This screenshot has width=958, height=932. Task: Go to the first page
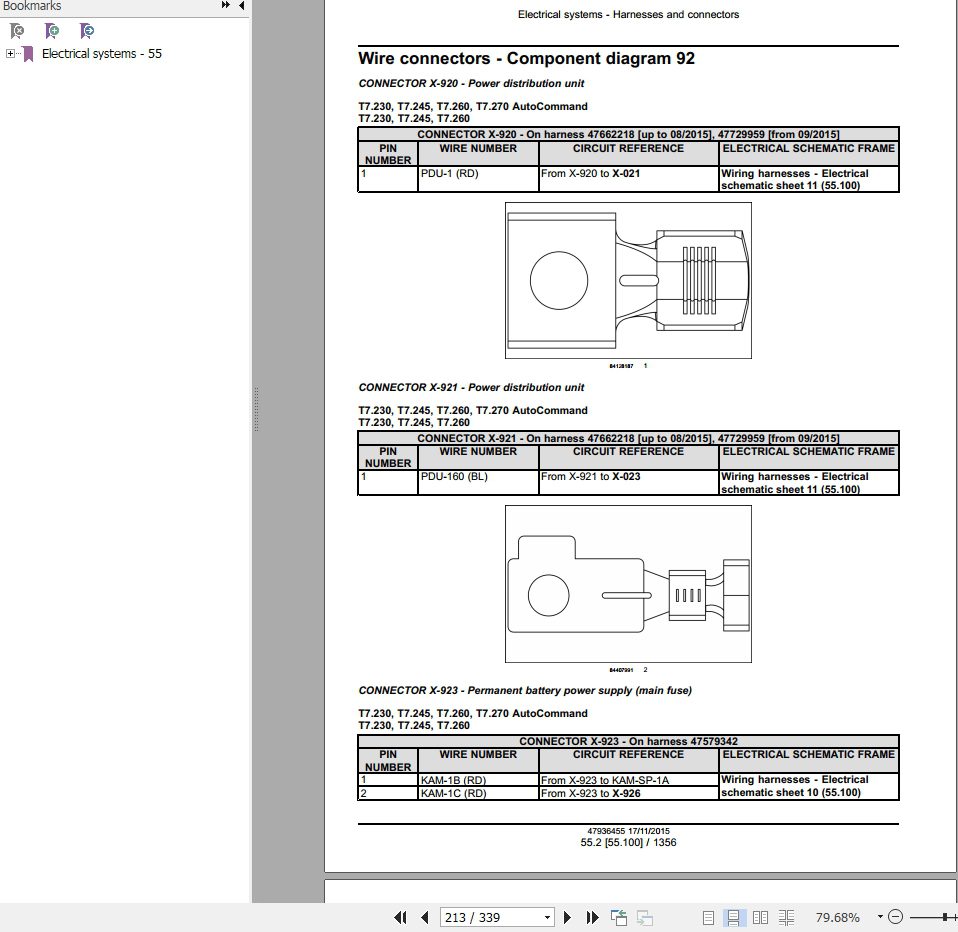[400, 917]
